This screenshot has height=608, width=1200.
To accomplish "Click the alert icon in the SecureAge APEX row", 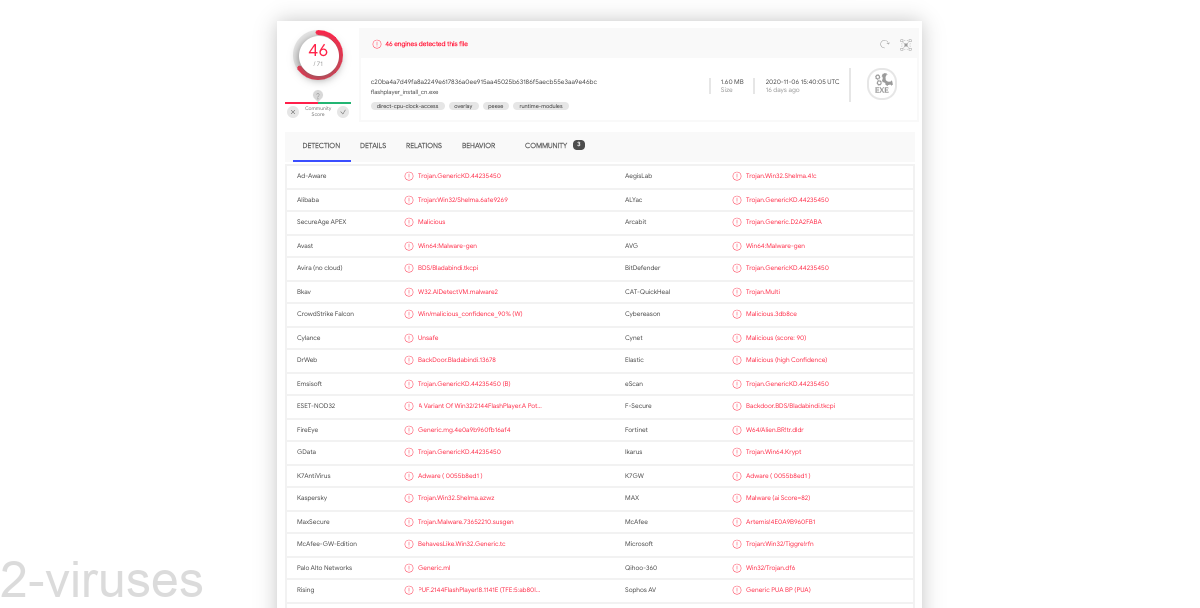I will [x=409, y=222].
